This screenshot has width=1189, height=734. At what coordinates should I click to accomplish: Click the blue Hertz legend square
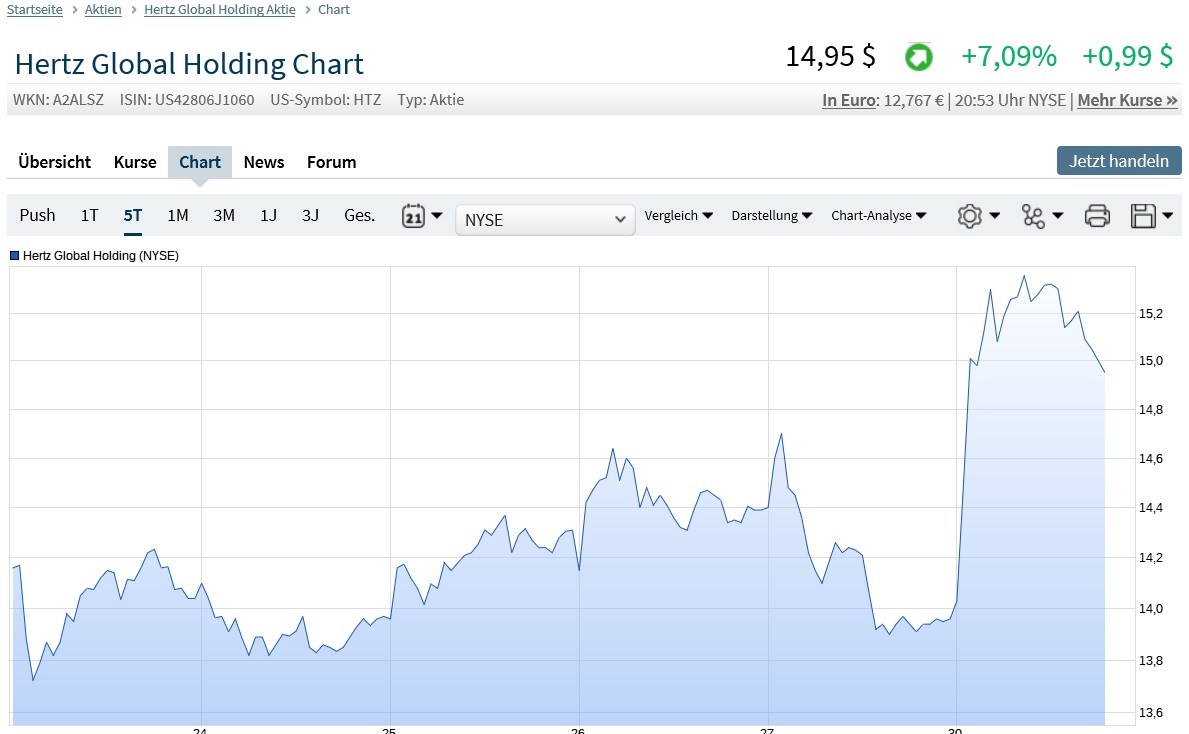15,256
